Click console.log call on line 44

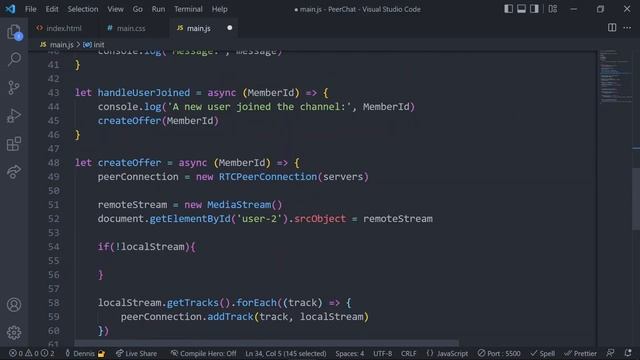pyautogui.click(x=129, y=107)
